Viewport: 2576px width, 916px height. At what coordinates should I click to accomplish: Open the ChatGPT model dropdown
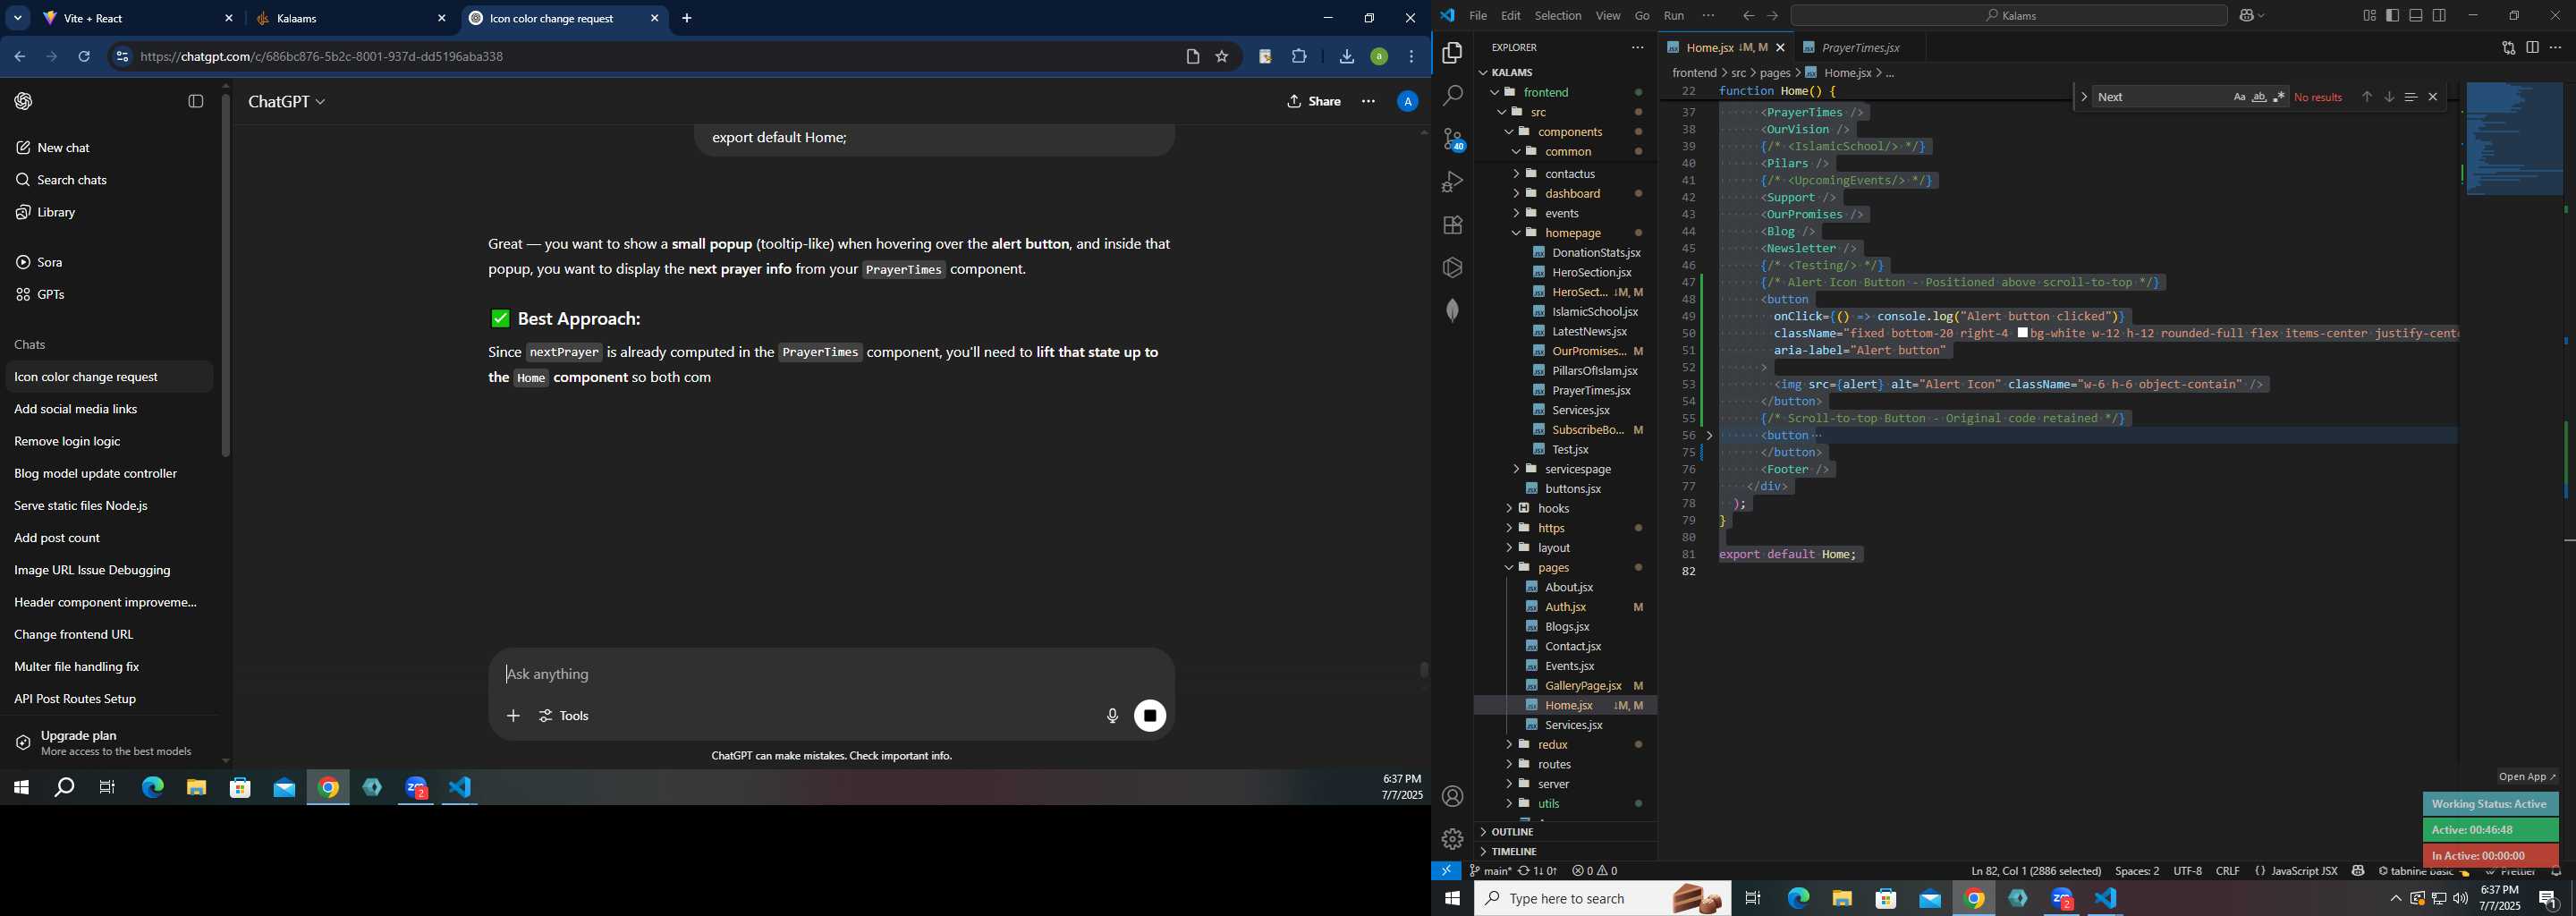tap(287, 102)
